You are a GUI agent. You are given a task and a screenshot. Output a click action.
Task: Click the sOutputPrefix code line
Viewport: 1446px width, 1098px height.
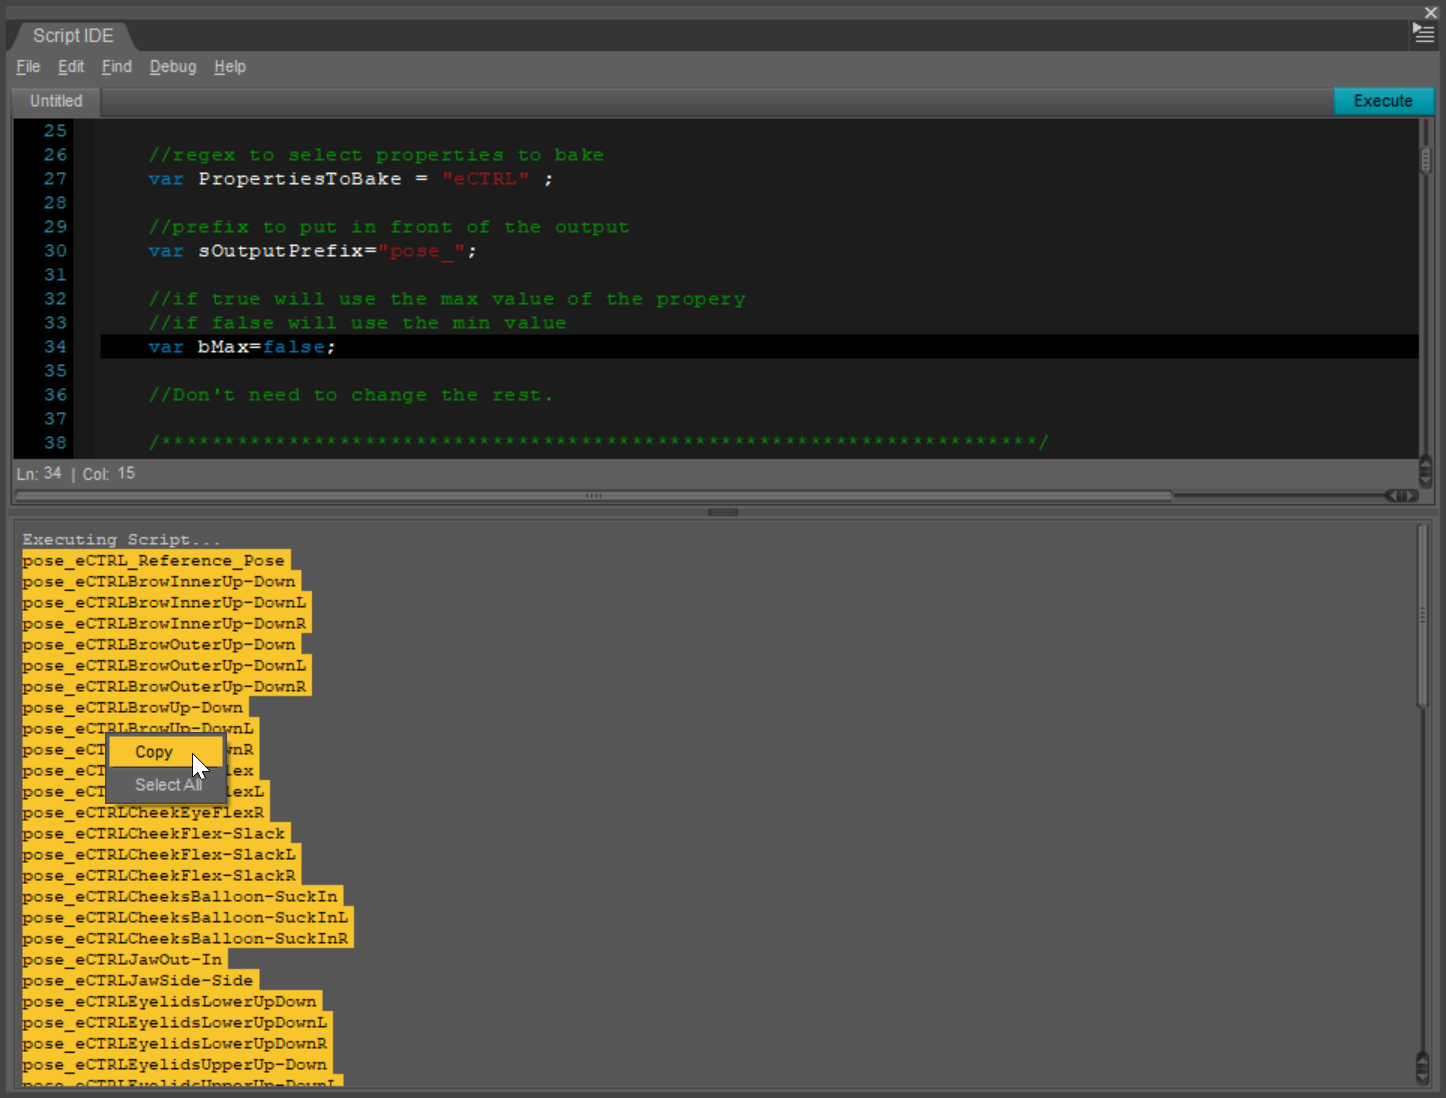(x=313, y=251)
